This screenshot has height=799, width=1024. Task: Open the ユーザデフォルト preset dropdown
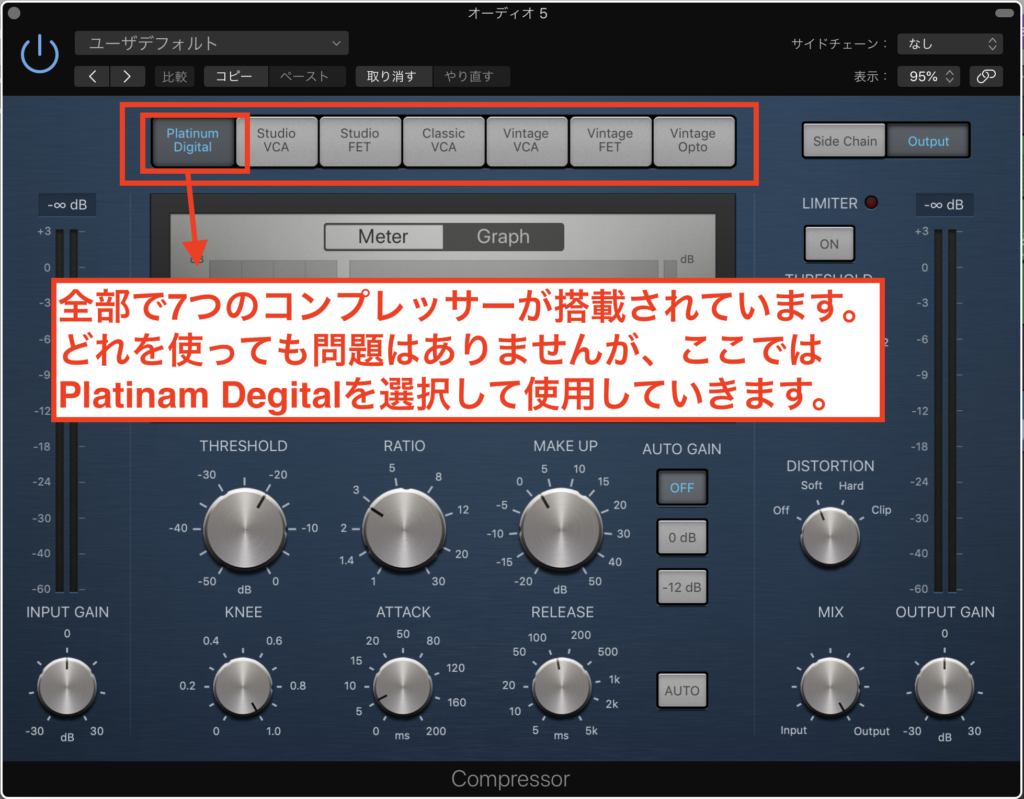tap(212, 43)
